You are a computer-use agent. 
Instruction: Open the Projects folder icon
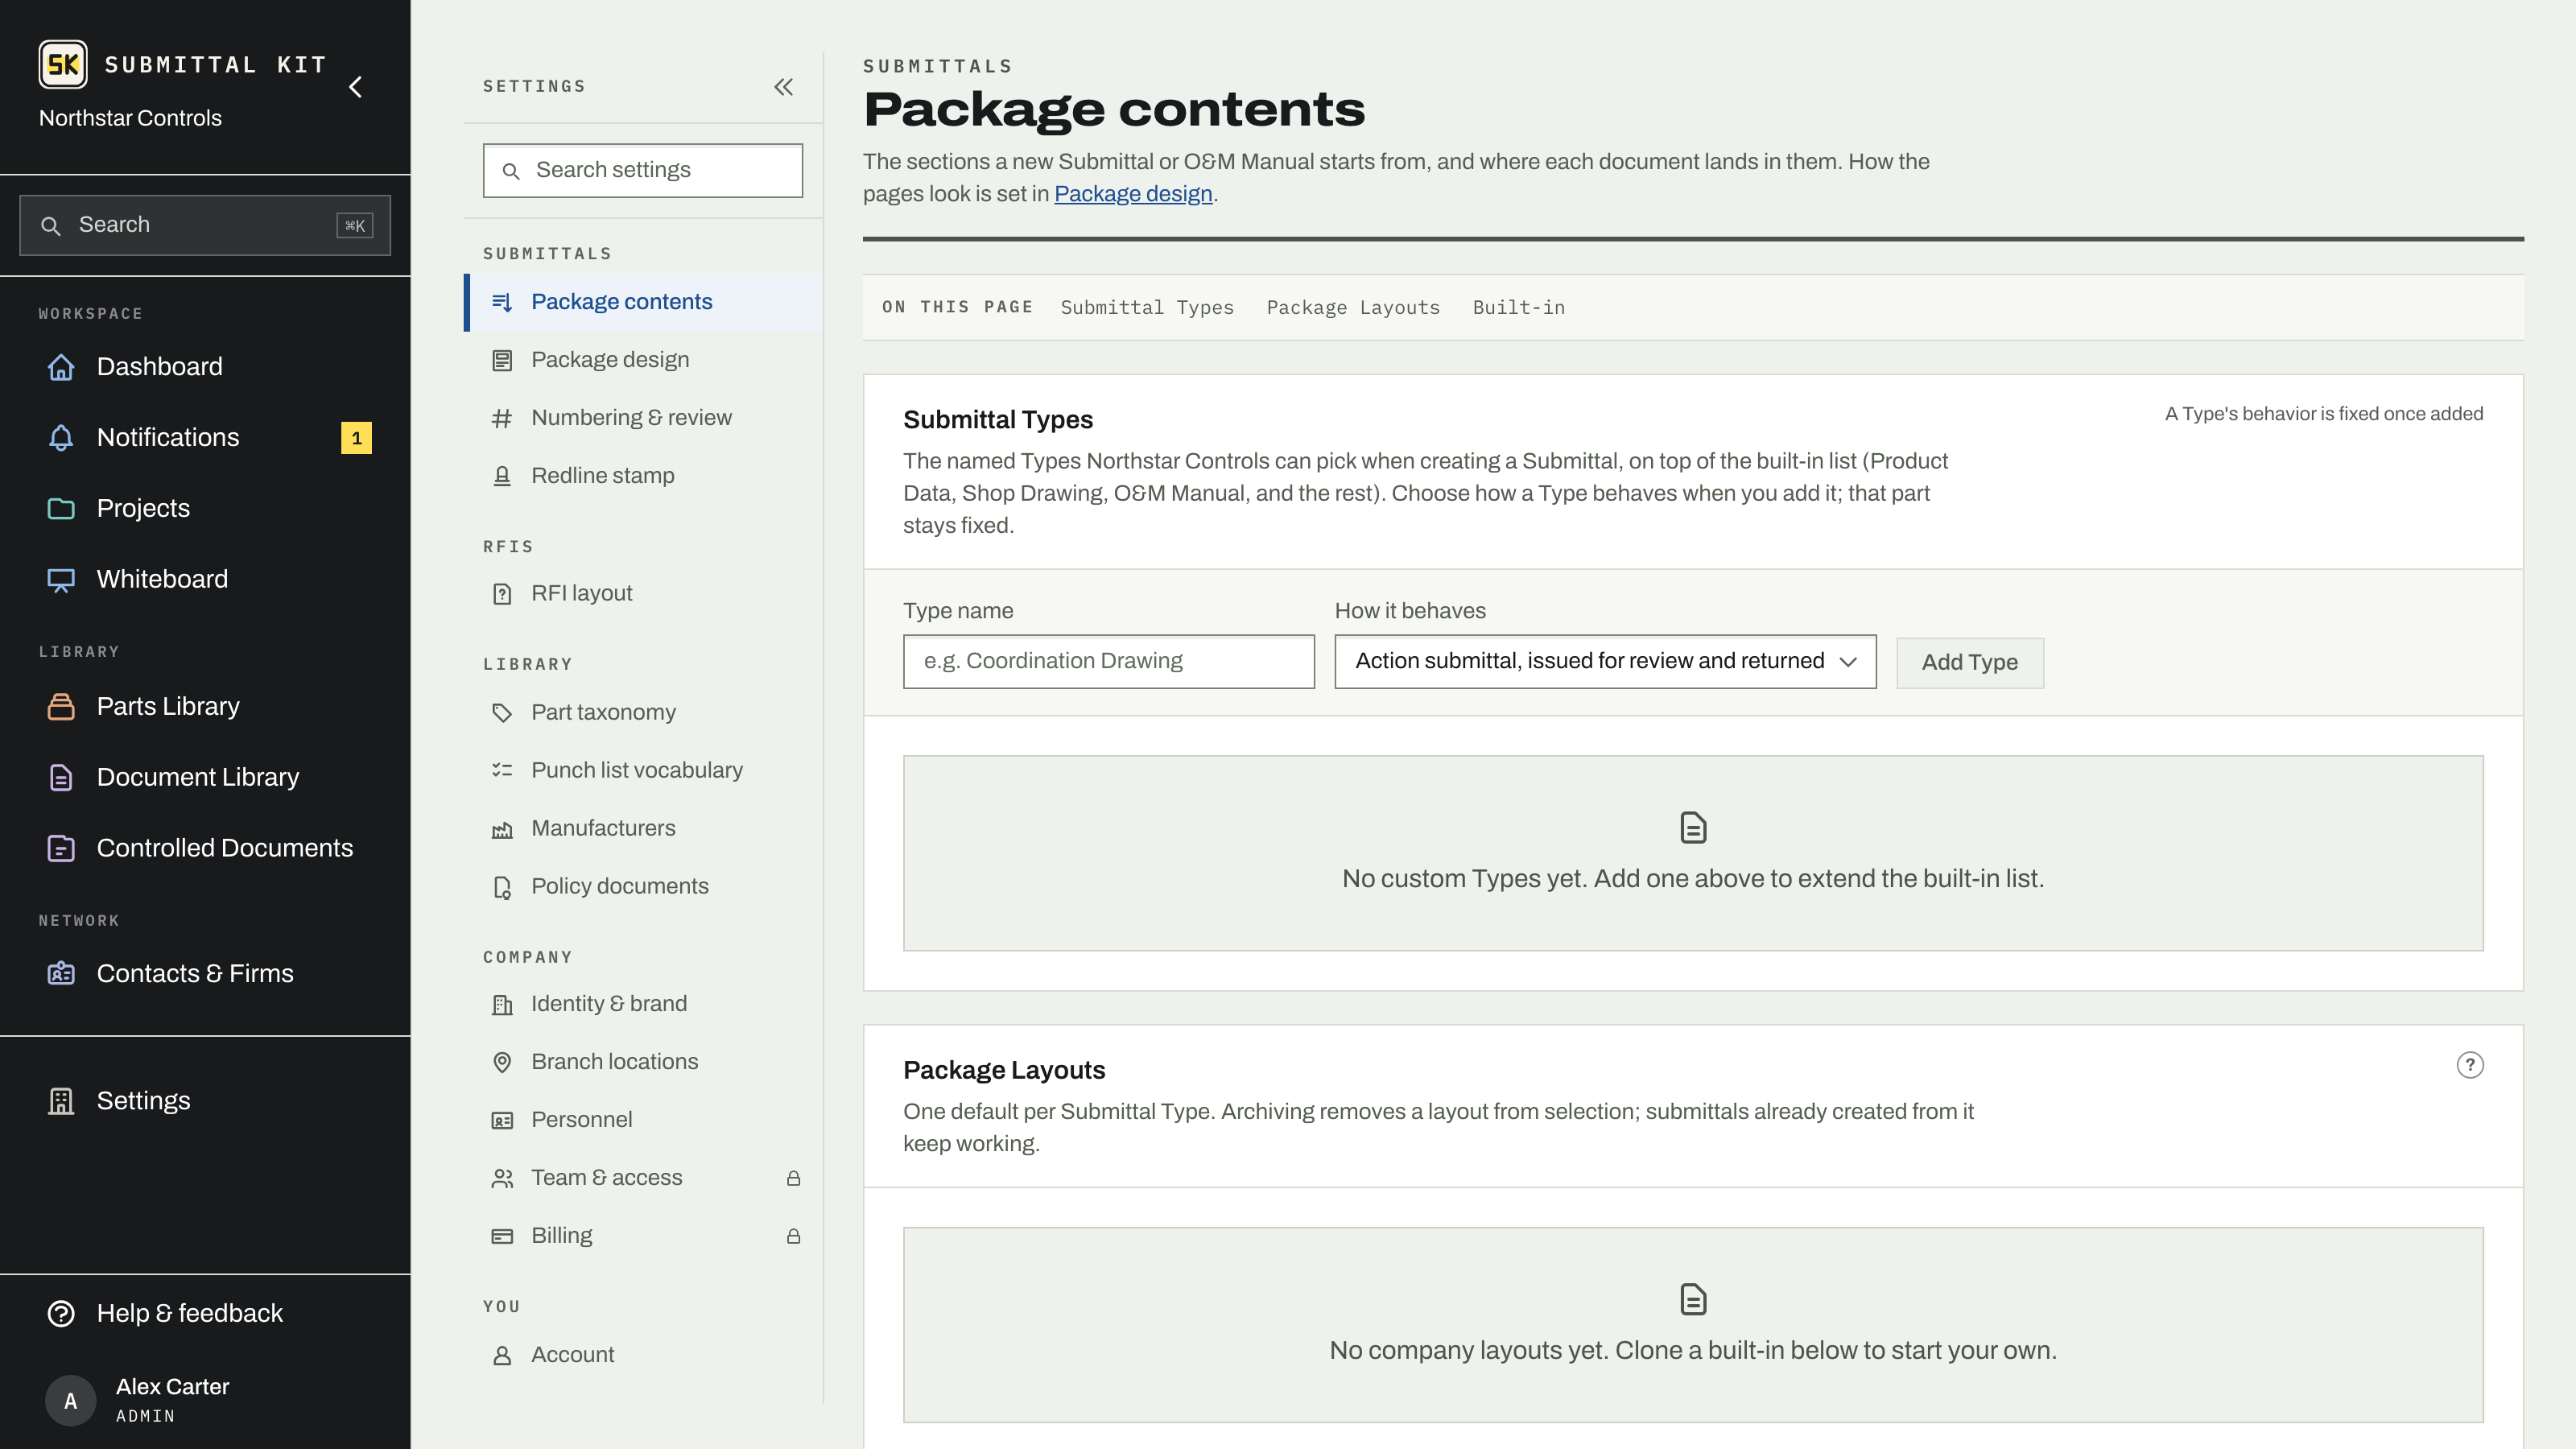[61, 509]
